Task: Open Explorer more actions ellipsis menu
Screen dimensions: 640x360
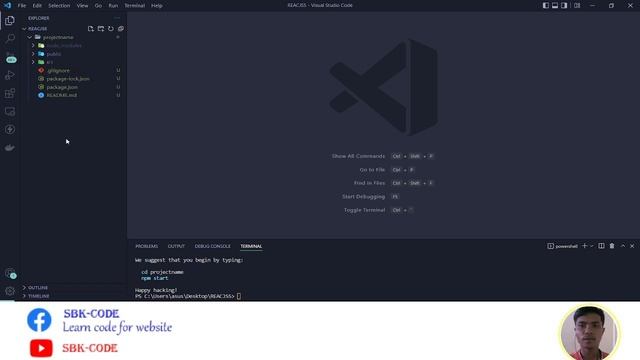Action: pos(117,18)
